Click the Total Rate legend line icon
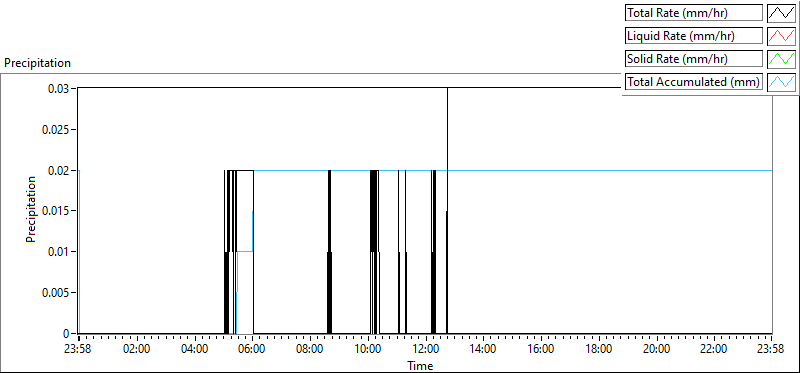Image resolution: width=800 pixels, height=373 pixels. tap(782, 13)
